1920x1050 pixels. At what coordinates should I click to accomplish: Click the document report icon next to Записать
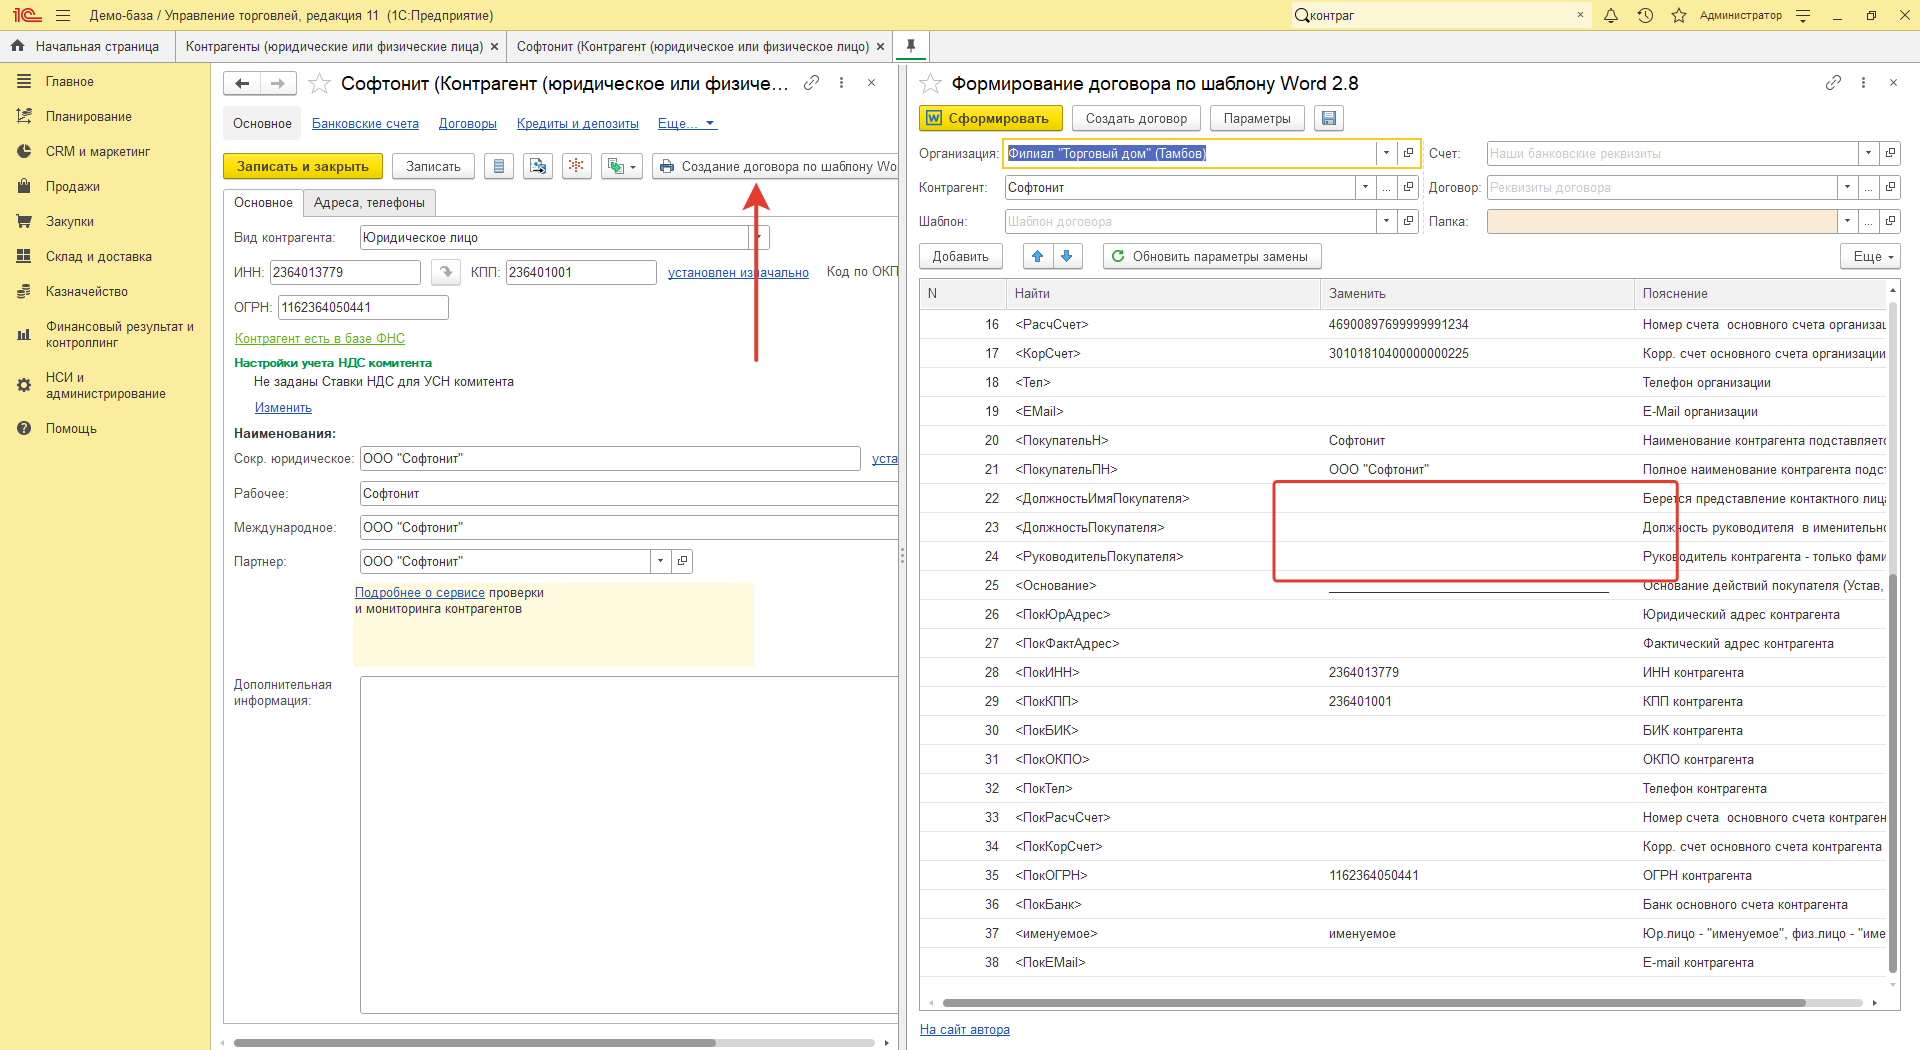[x=498, y=166]
